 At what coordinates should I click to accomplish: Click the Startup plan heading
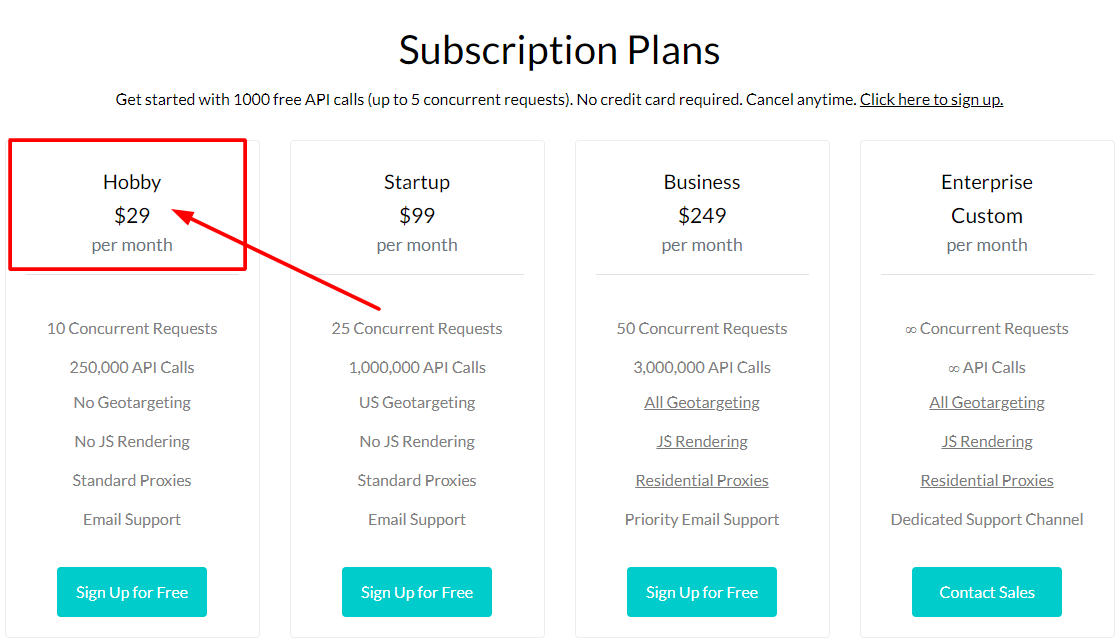(416, 182)
